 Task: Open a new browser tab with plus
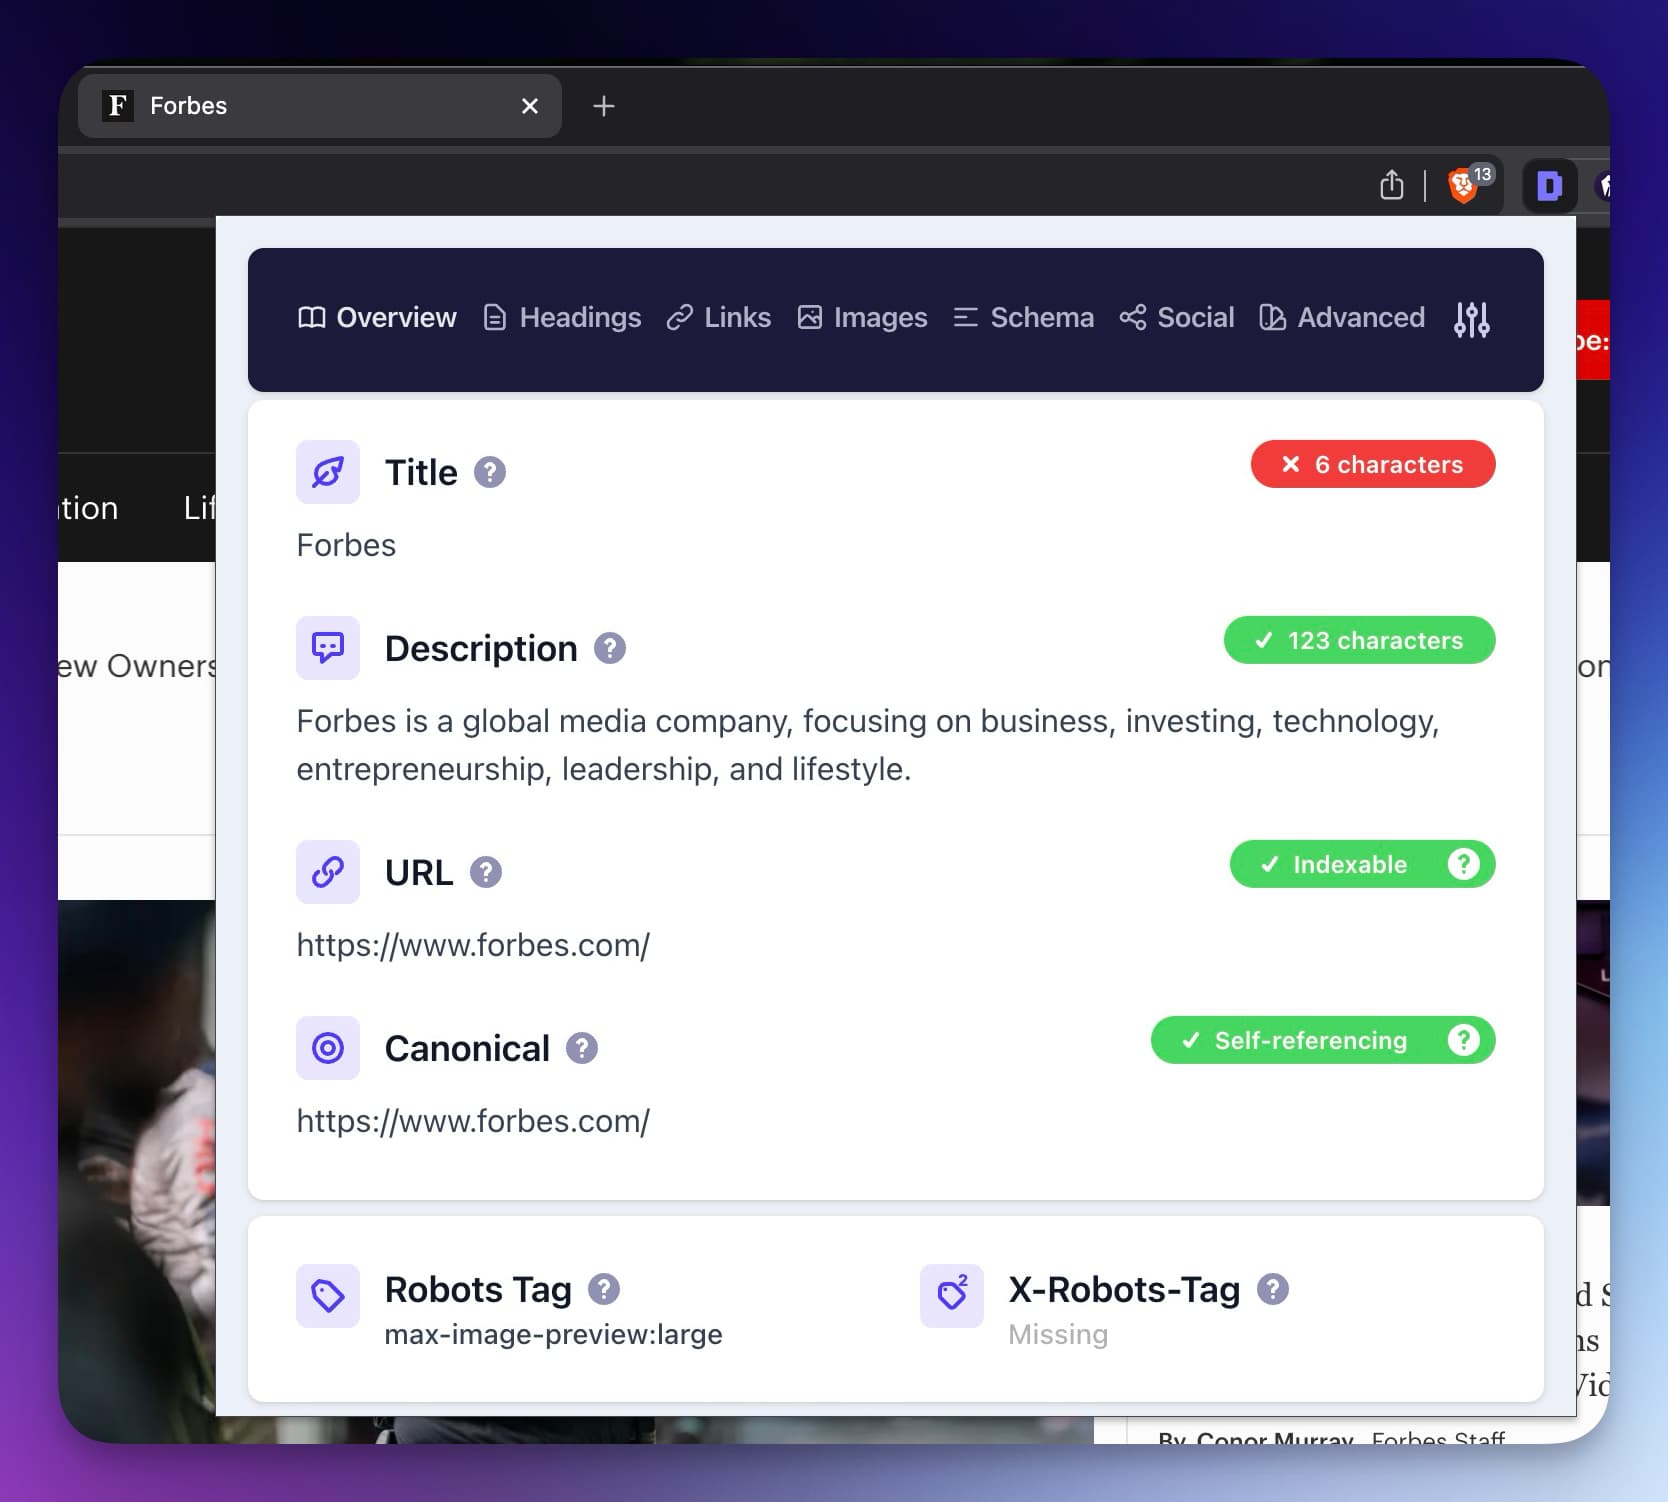604,106
